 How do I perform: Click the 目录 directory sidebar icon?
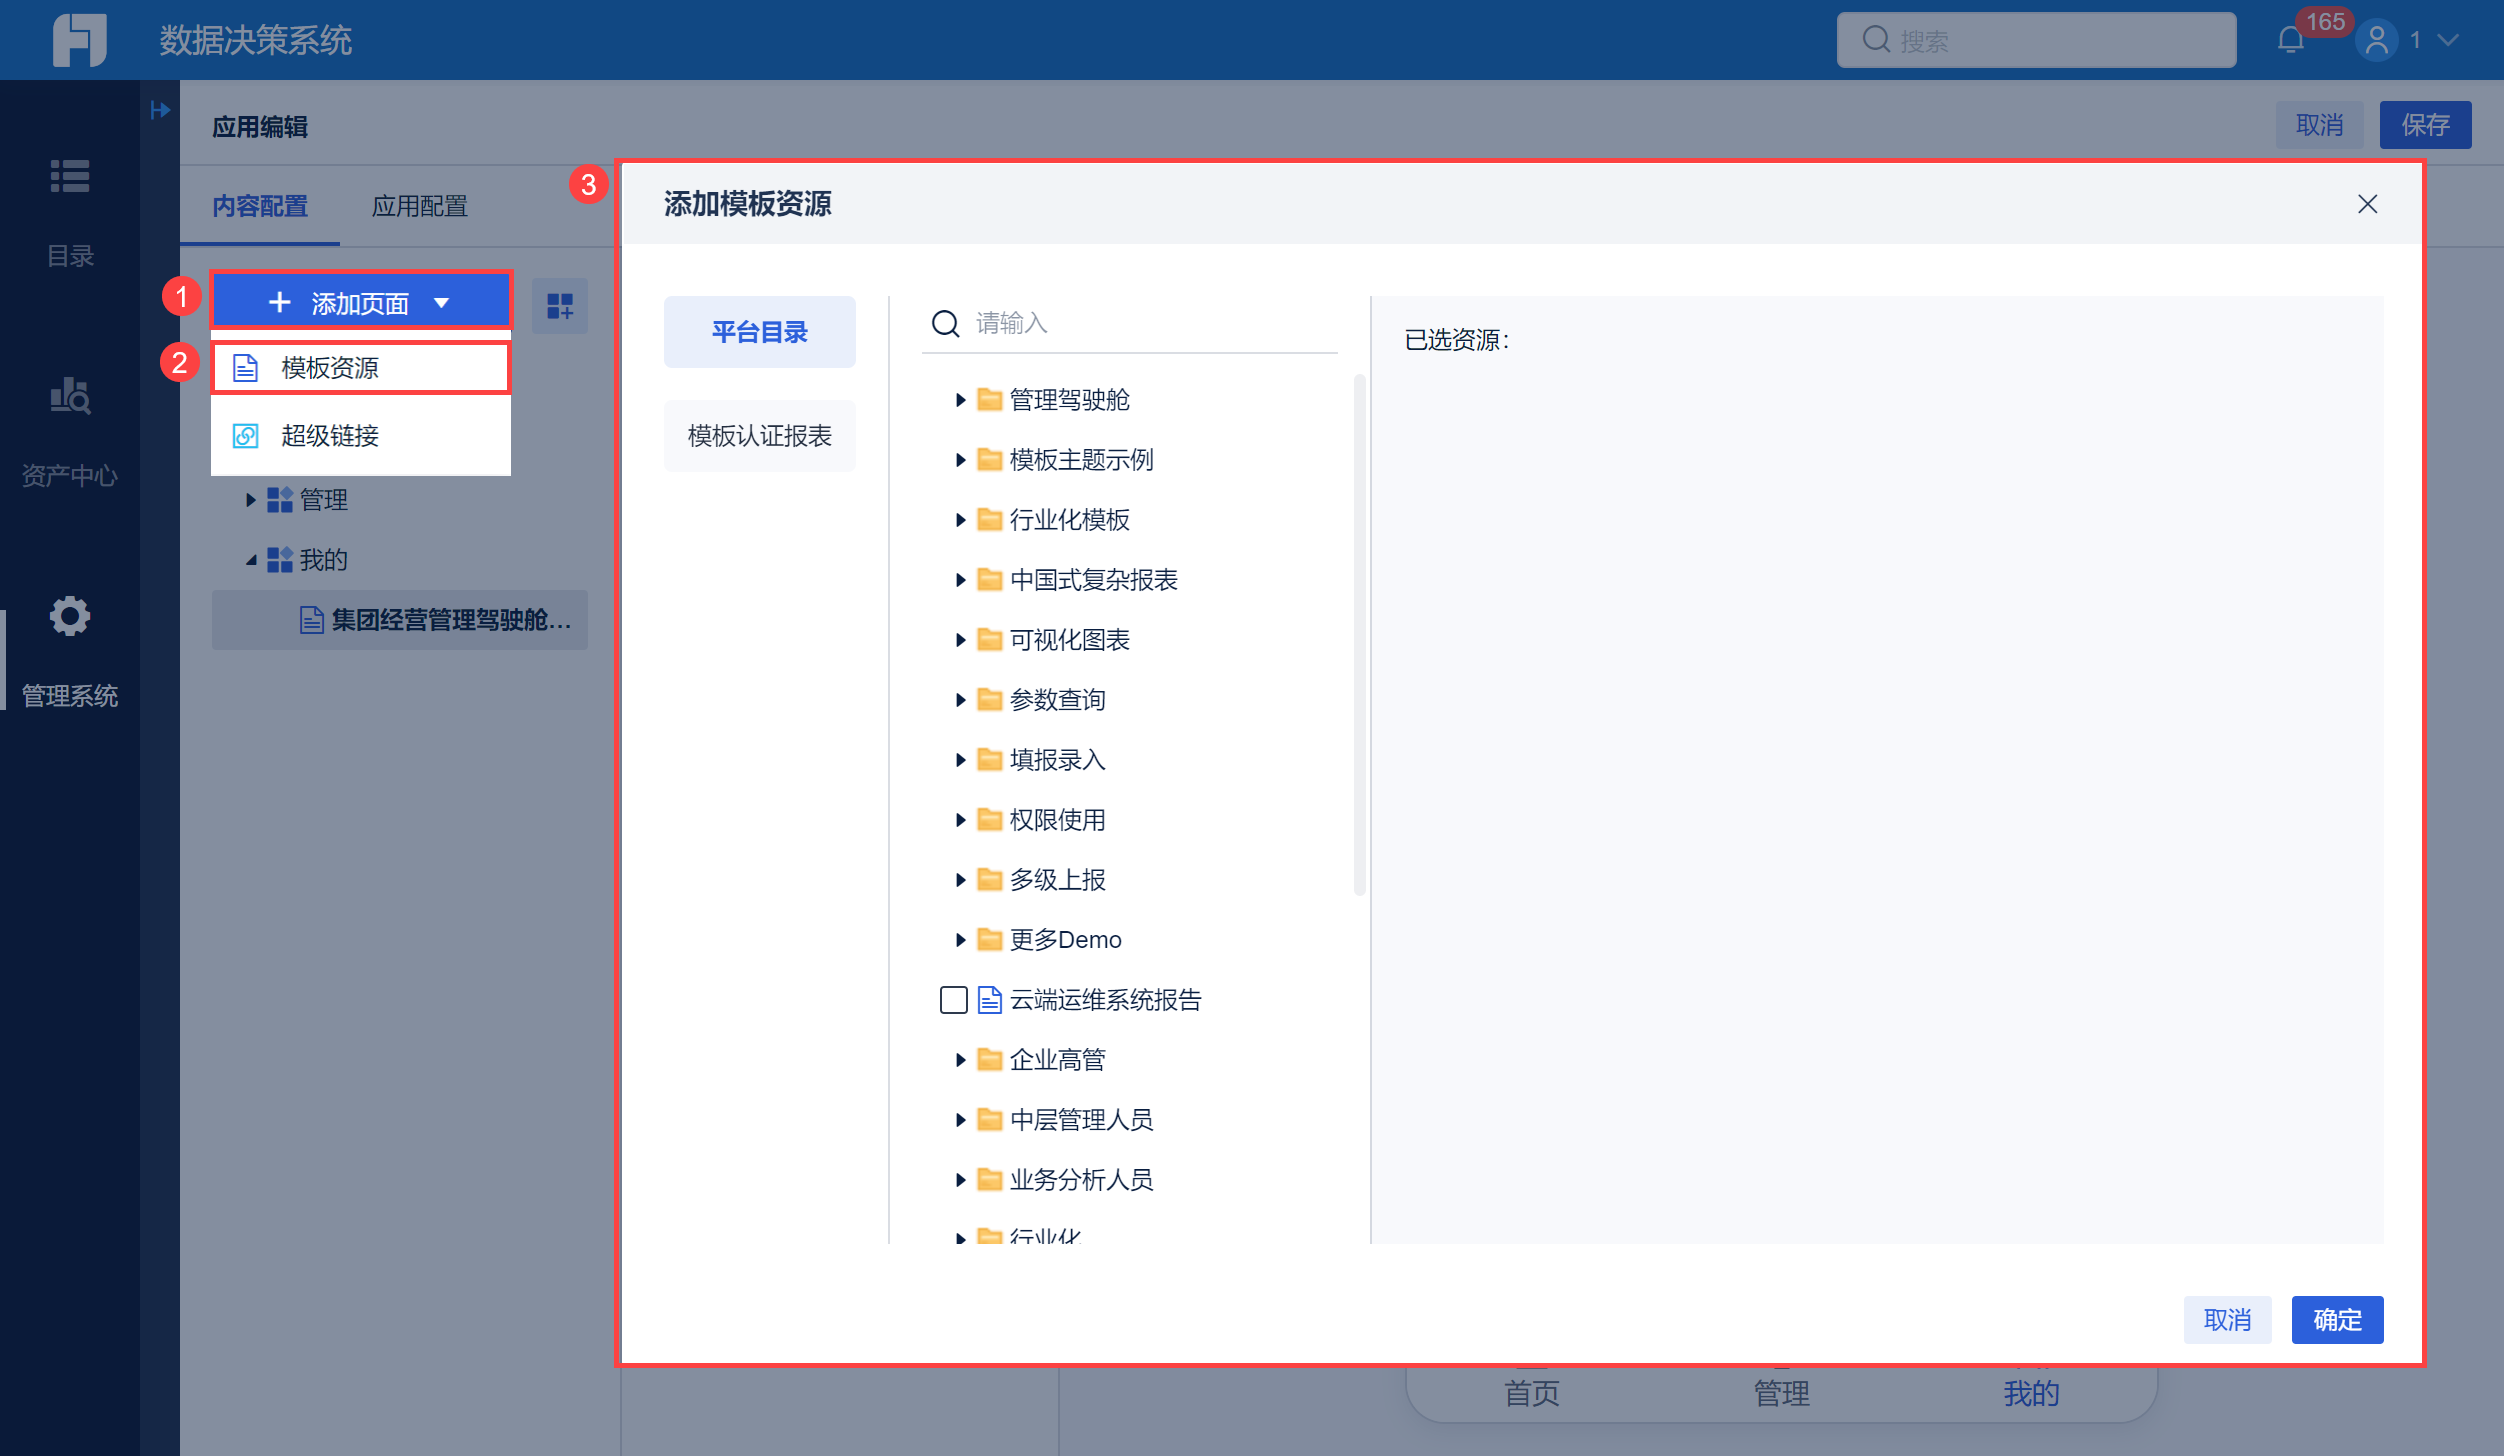pos(70,177)
